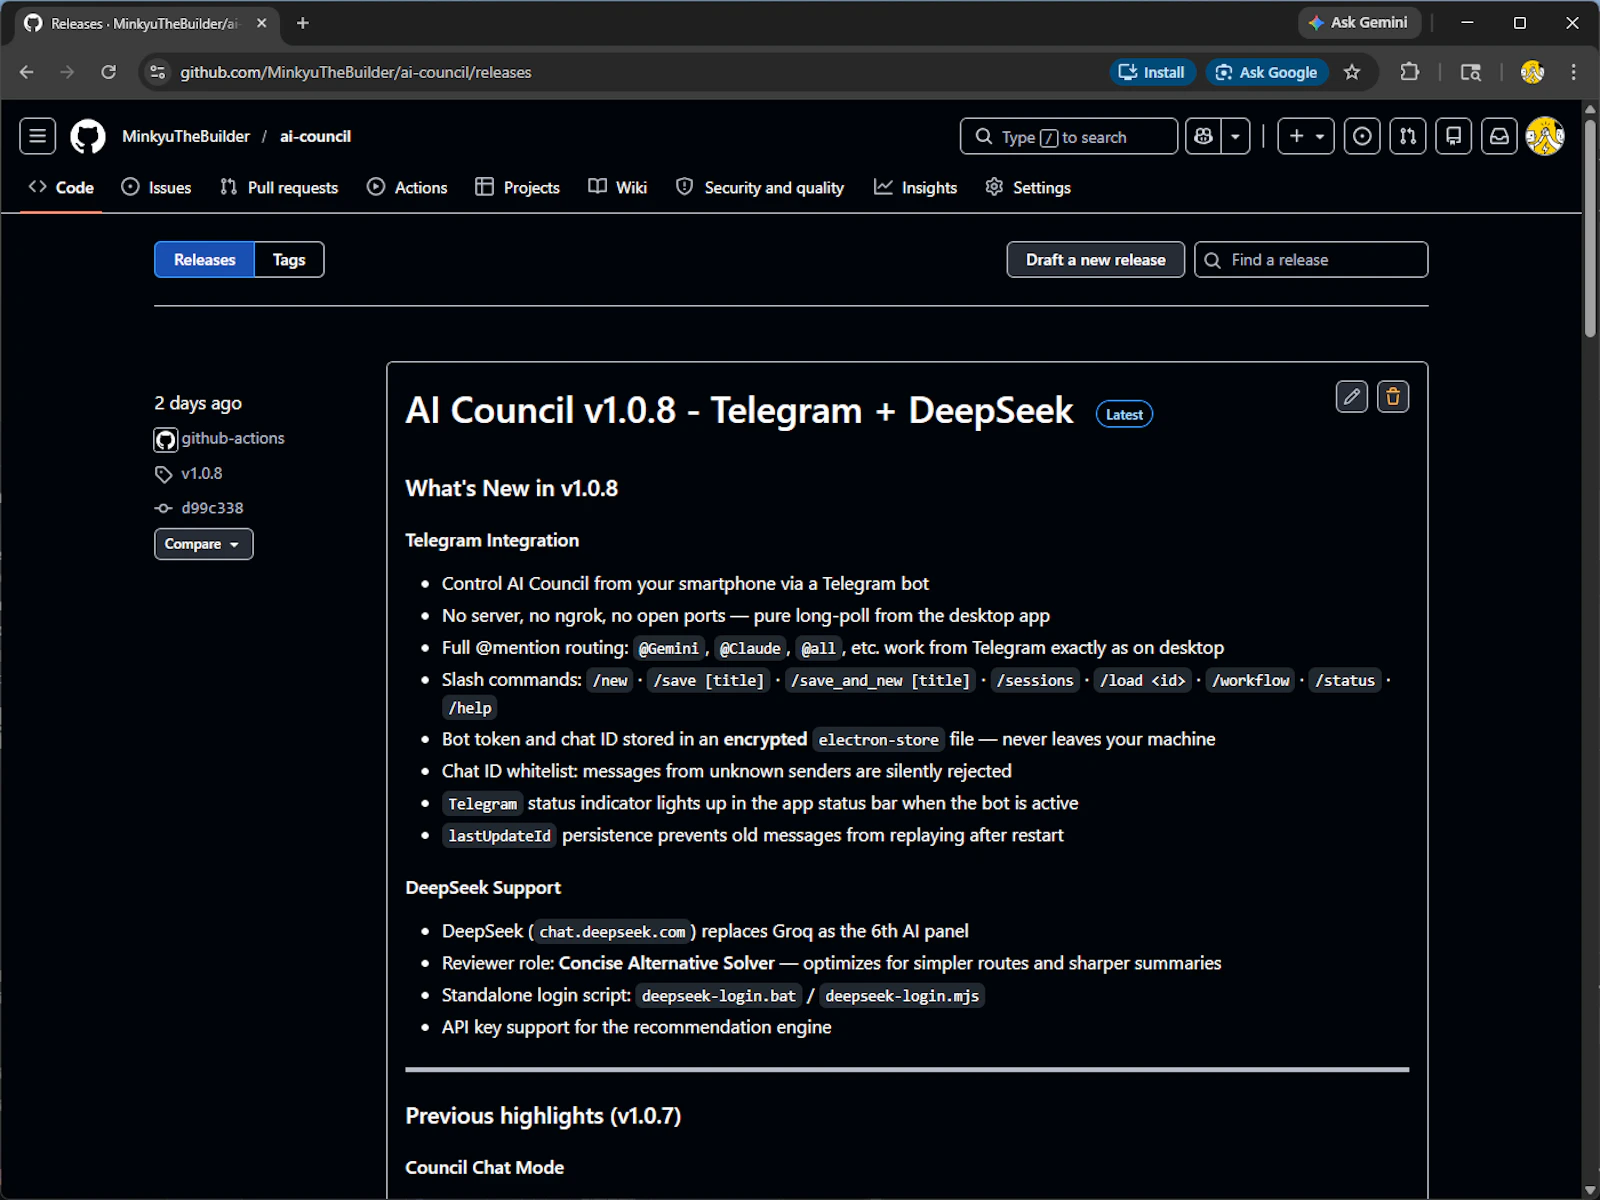Viewport: 1600px width, 1200px height.
Task: Open github-actions author link
Action: tap(232, 438)
